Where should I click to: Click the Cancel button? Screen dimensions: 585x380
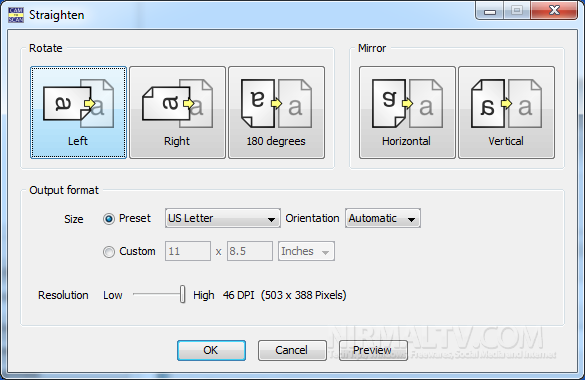pyautogui.click(x=292, y=350)
